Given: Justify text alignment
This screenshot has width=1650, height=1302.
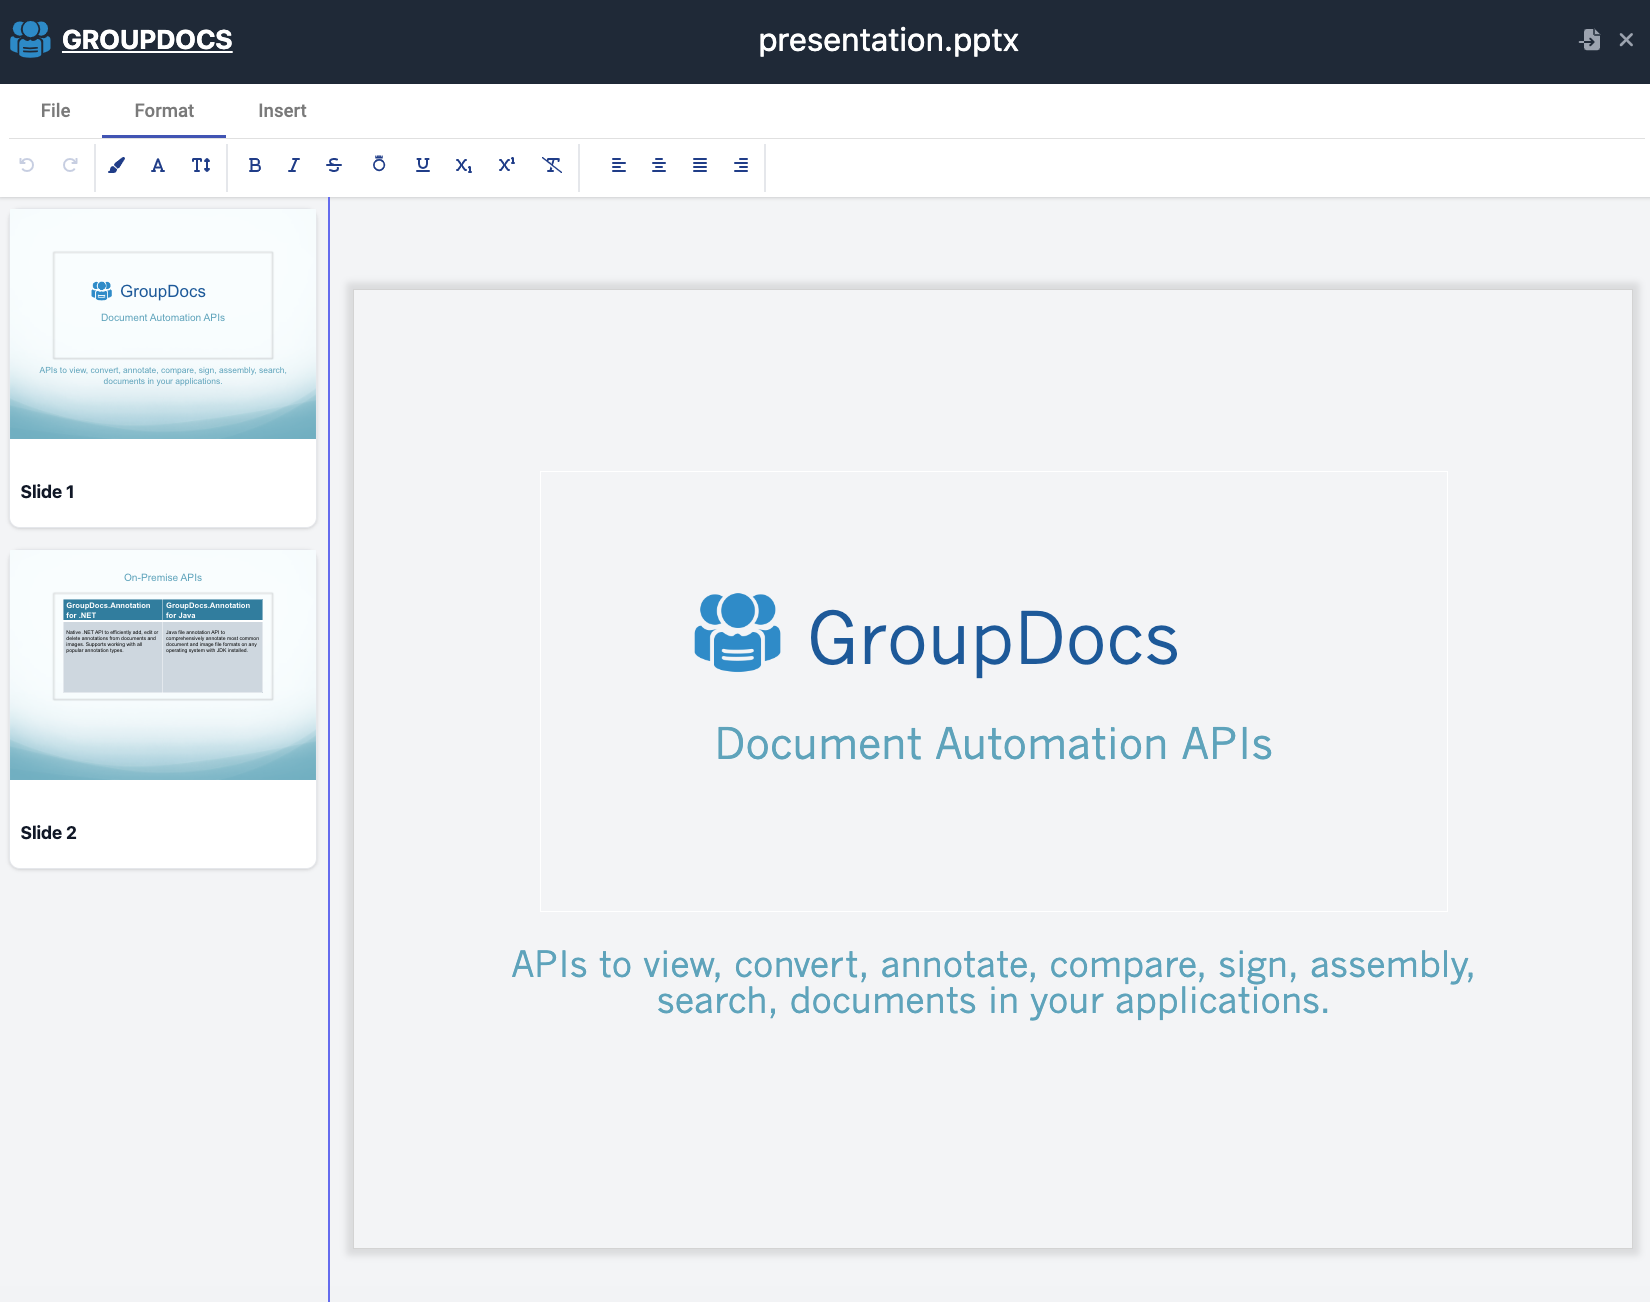Looking at the screenshot, I should [700, 165].
